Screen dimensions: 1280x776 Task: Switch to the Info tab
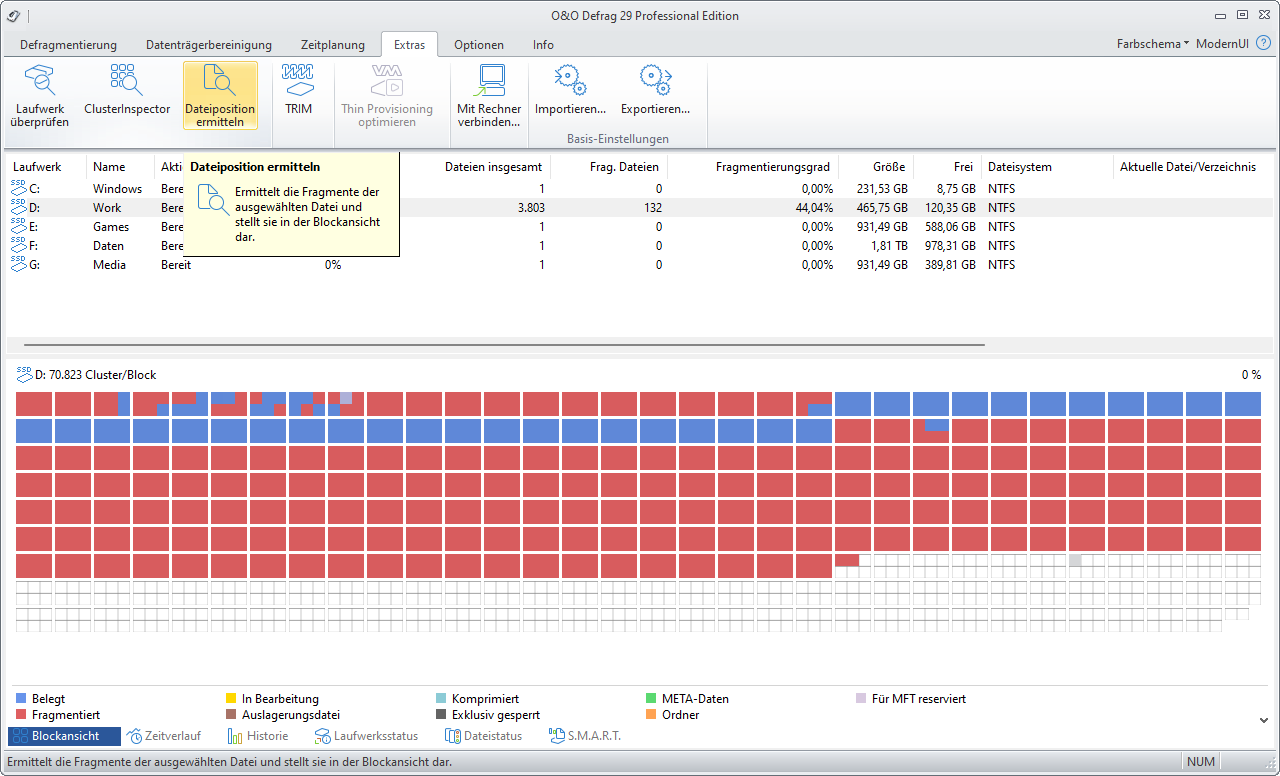click(543, 45)
